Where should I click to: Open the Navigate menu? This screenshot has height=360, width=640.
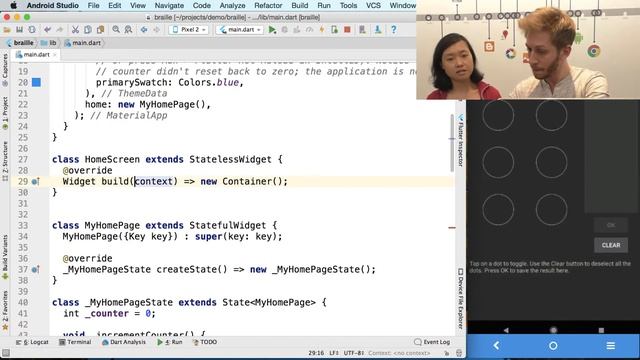pos(169,5)
